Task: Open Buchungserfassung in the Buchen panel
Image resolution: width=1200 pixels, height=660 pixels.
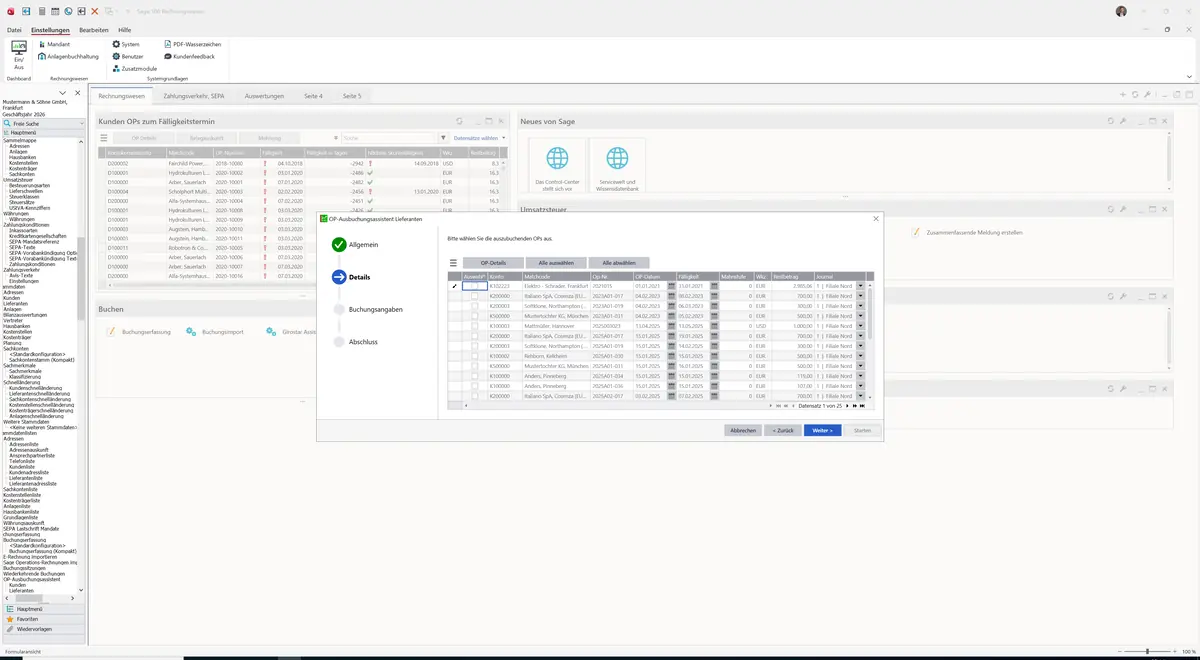Action: pyautogui.click(x=140, y=331)
